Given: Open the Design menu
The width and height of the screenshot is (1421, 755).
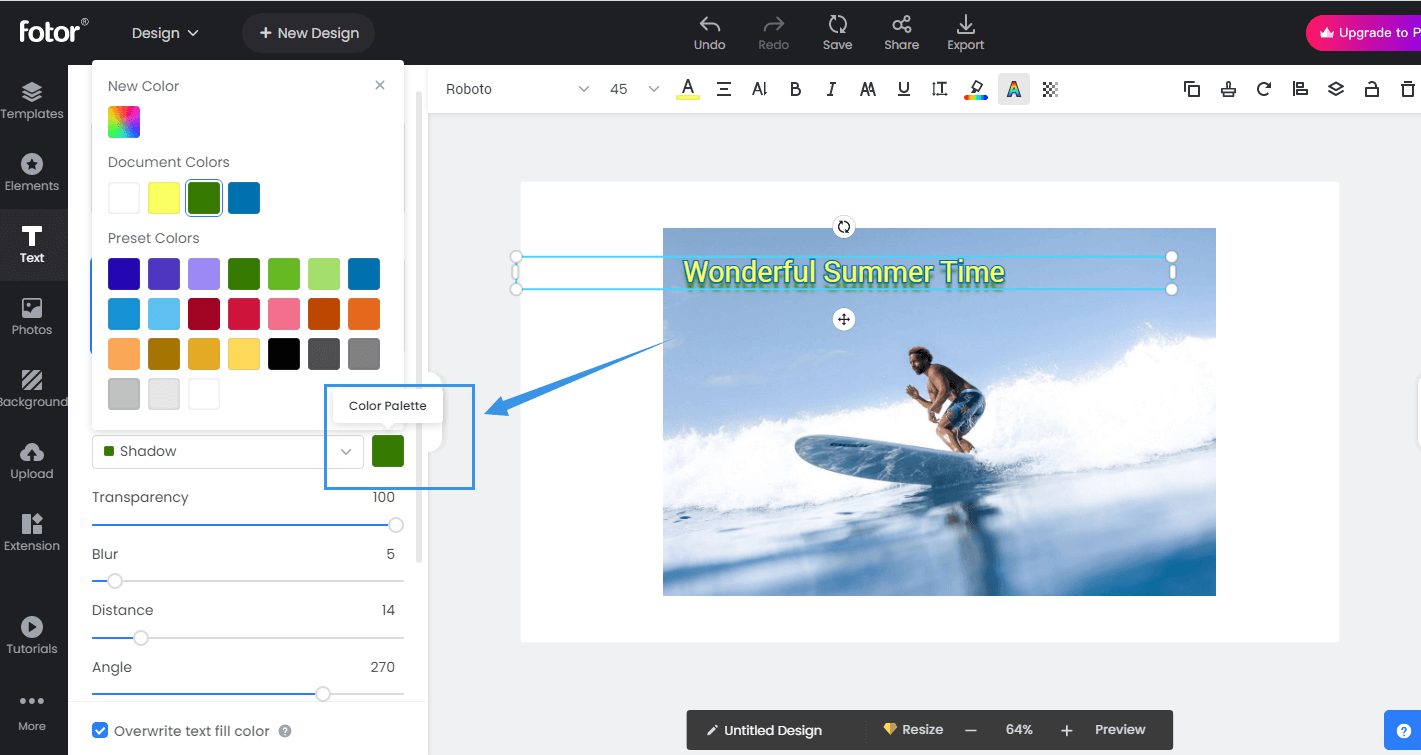Looking at the screenshot, I should pyautogui.click(x=165, y=33).
